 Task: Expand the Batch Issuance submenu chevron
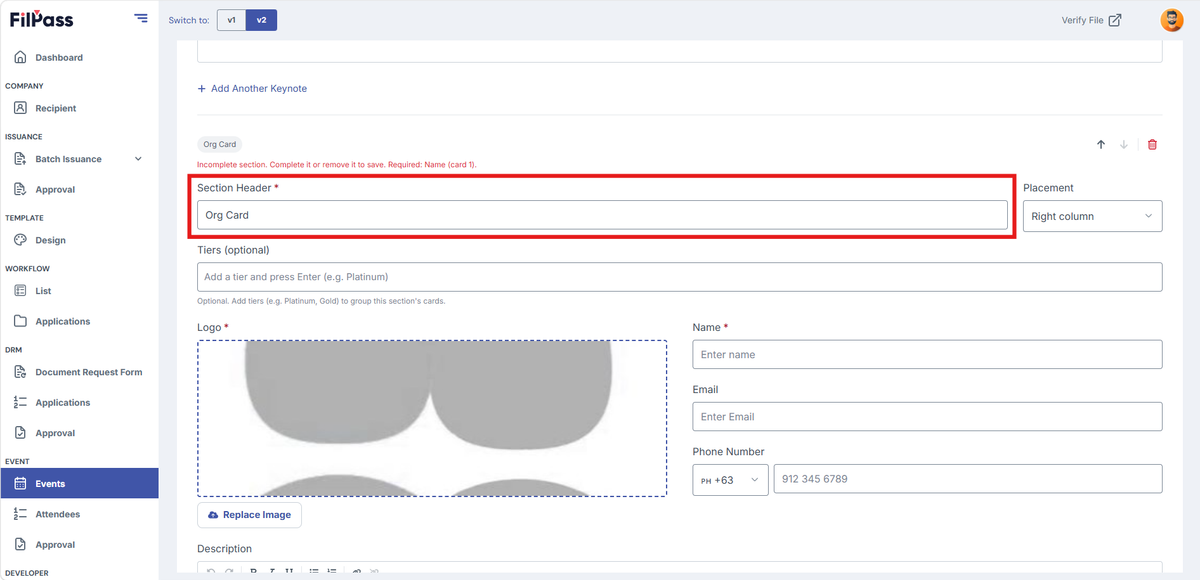coord(138,159)
